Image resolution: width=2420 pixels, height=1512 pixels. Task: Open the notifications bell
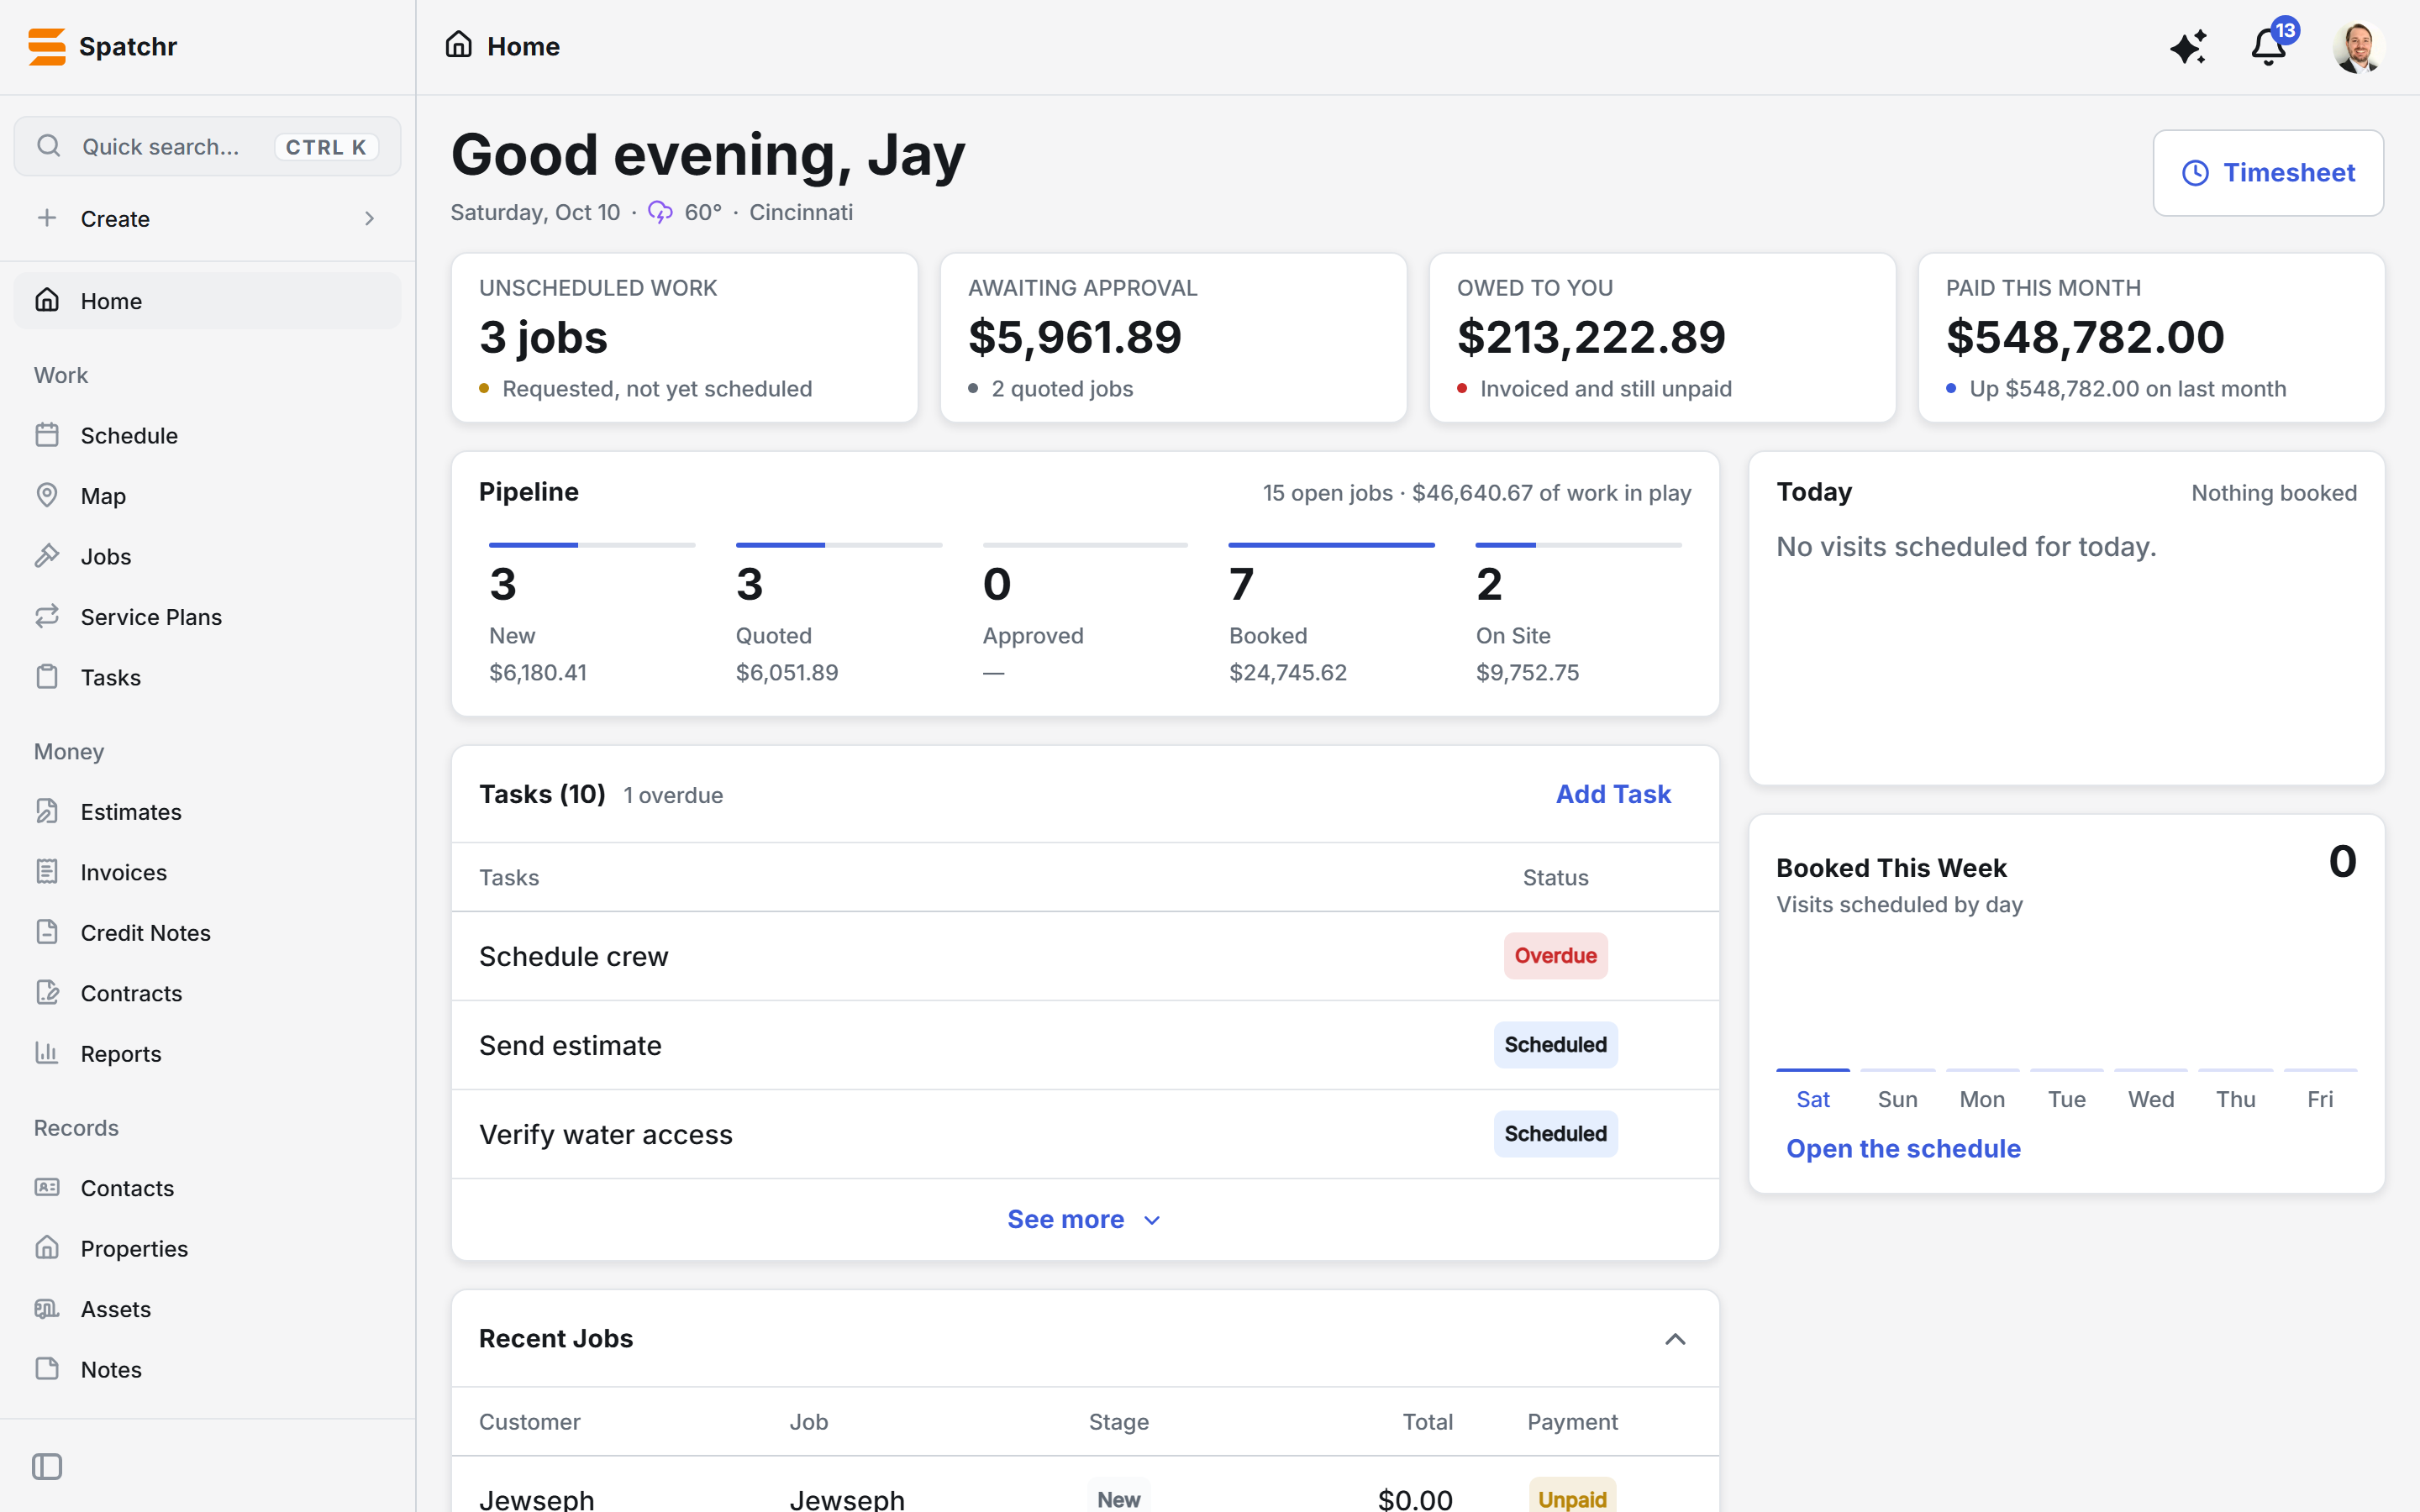[2269, 47]
